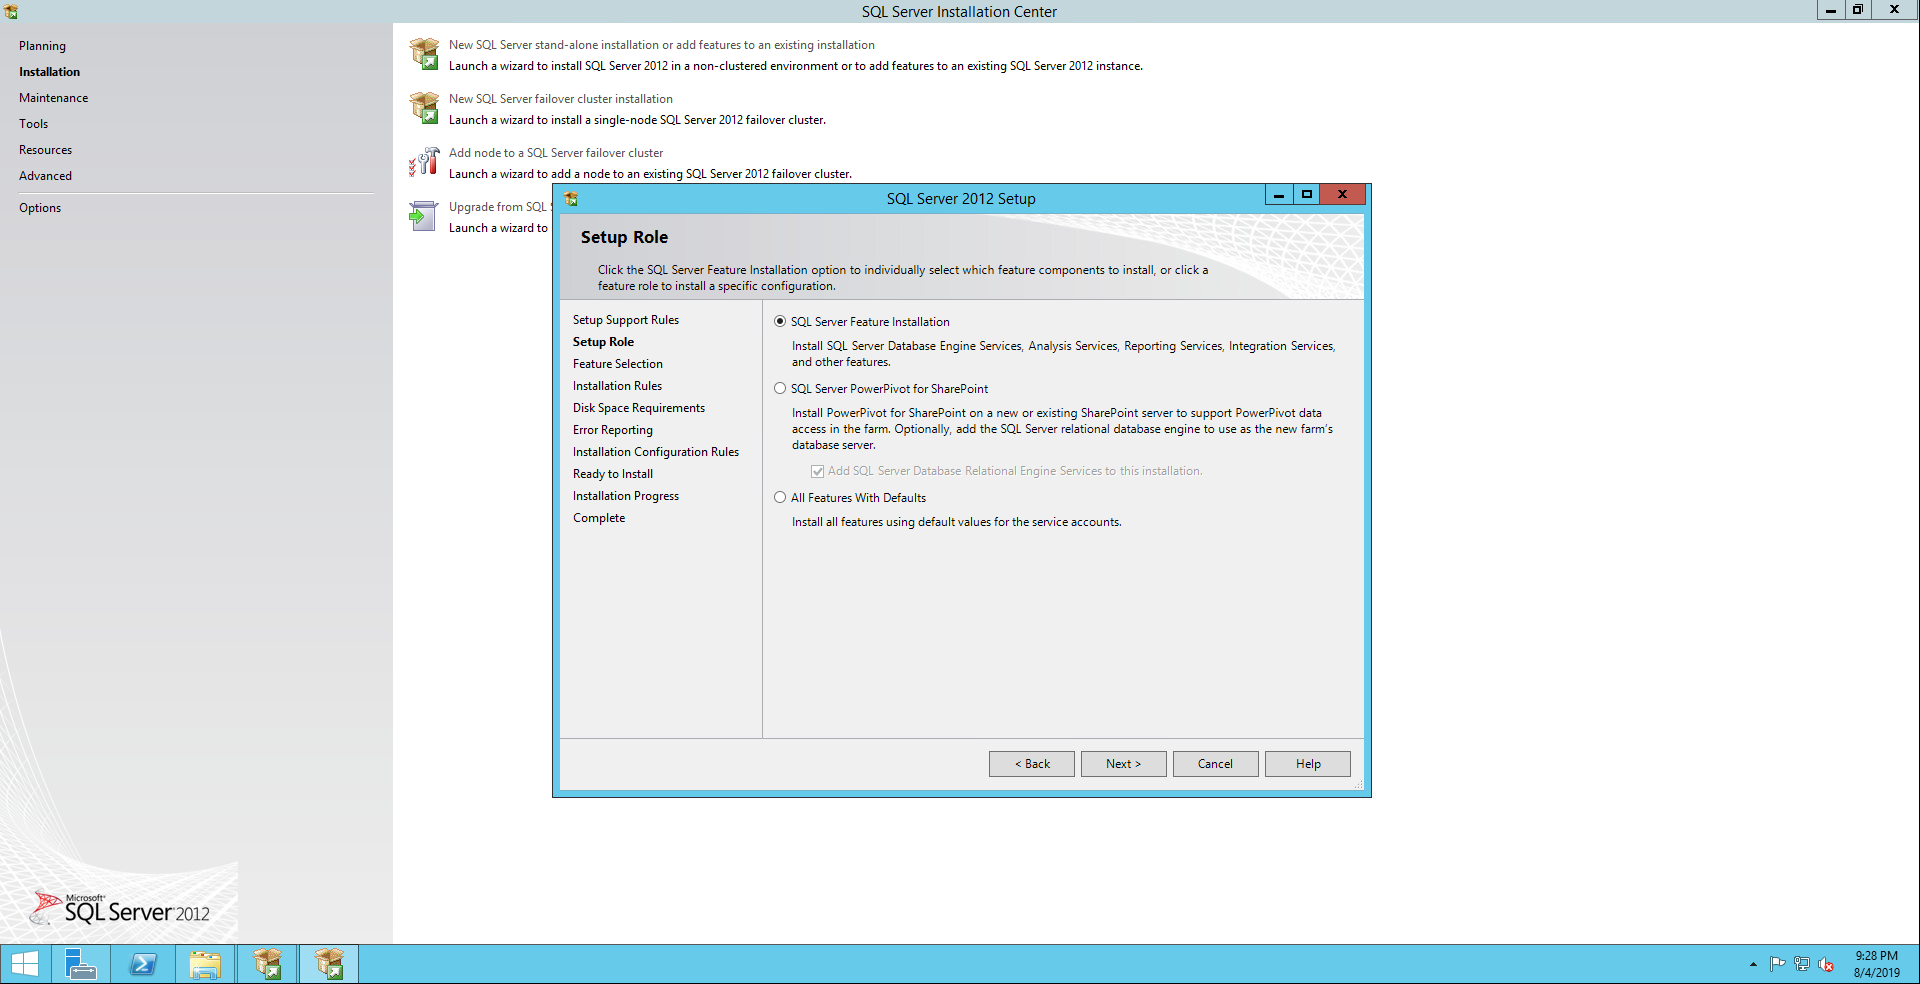Choose All Features With Defaults option
This screenshot has height=984, width=1920.
(x=780, y=498)
